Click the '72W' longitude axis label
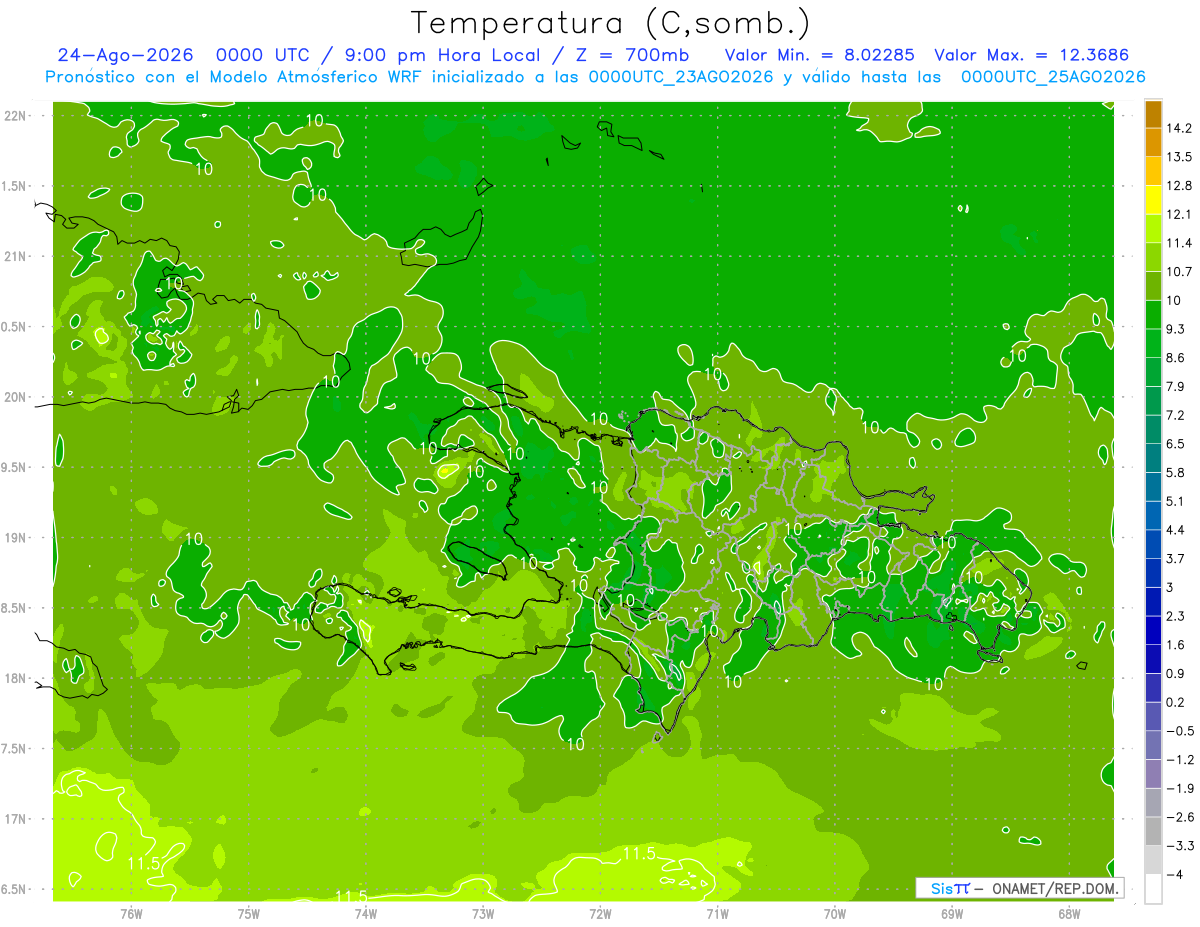The width and height of the screenshot is (1200, 927). click(x=600, y=914)
